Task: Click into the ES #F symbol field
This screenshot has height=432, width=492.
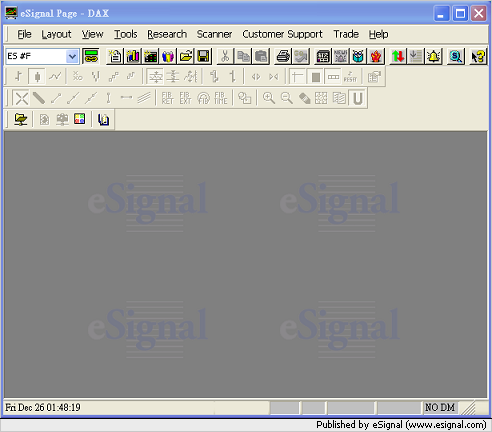Action: tap(36, 56)
